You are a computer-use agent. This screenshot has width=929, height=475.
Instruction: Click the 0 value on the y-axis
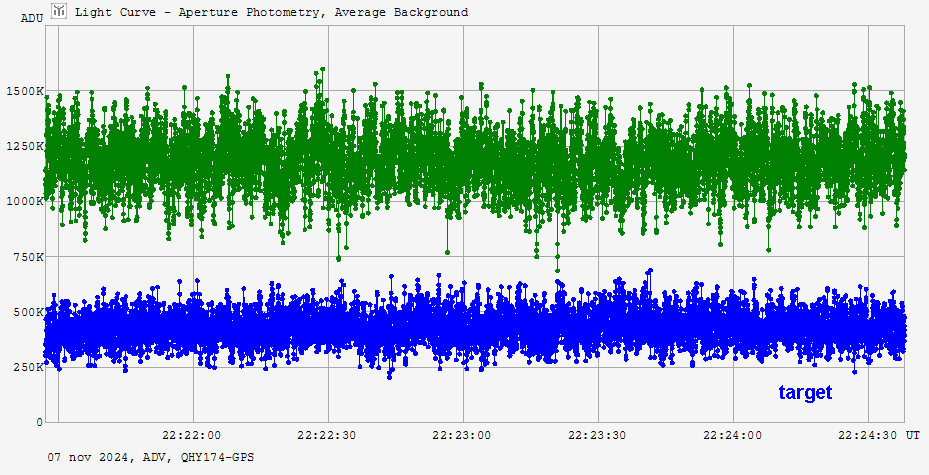tap(39, 422)
